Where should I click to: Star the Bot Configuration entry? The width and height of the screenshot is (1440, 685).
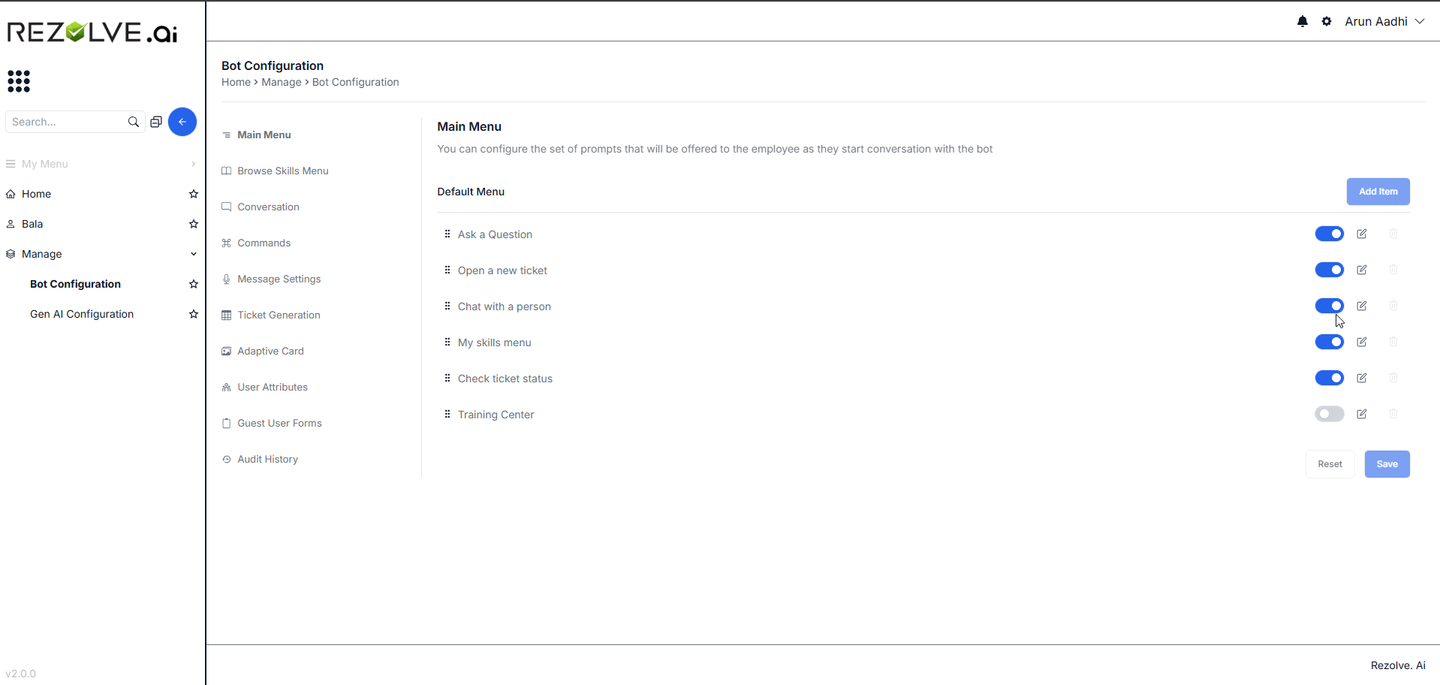194,284
